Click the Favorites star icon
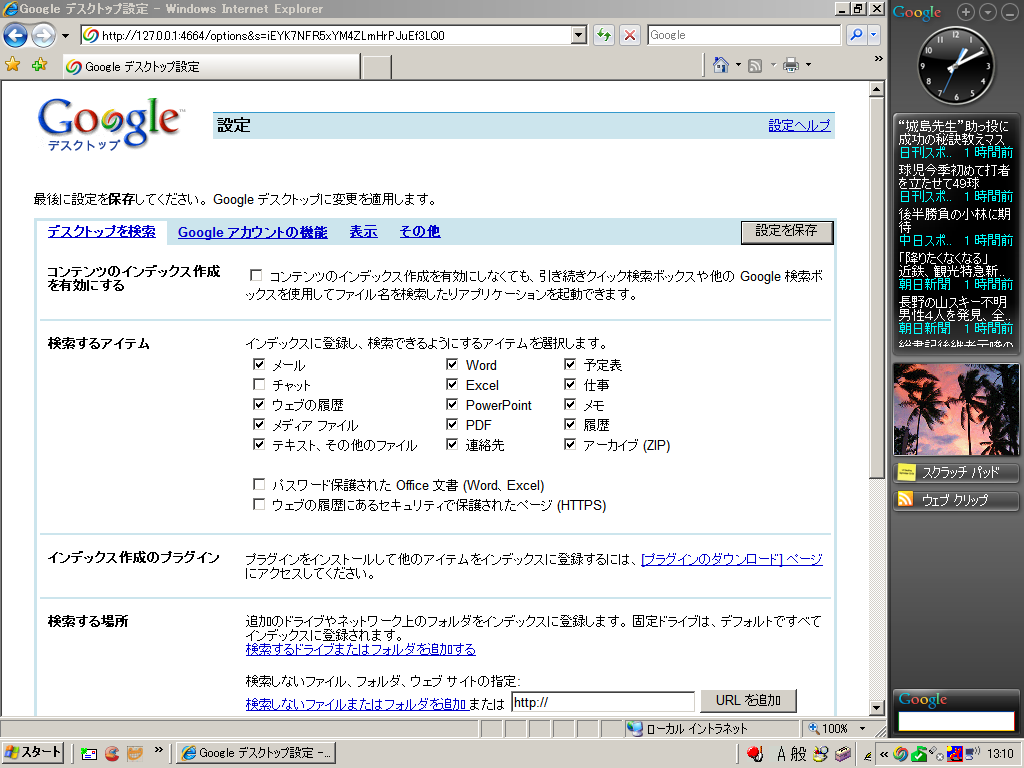 click(14, 62)
